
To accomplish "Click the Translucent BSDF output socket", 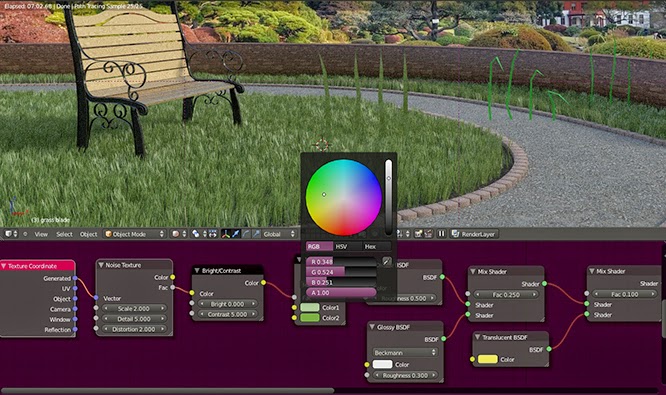I will [x=549, y=349].
